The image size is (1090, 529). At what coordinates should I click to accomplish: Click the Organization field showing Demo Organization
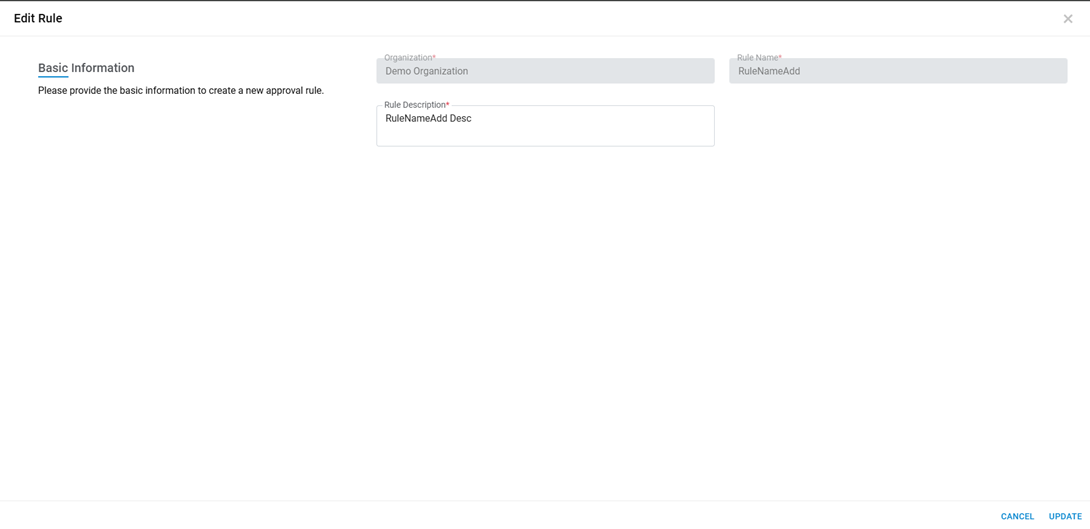(545, 71)
